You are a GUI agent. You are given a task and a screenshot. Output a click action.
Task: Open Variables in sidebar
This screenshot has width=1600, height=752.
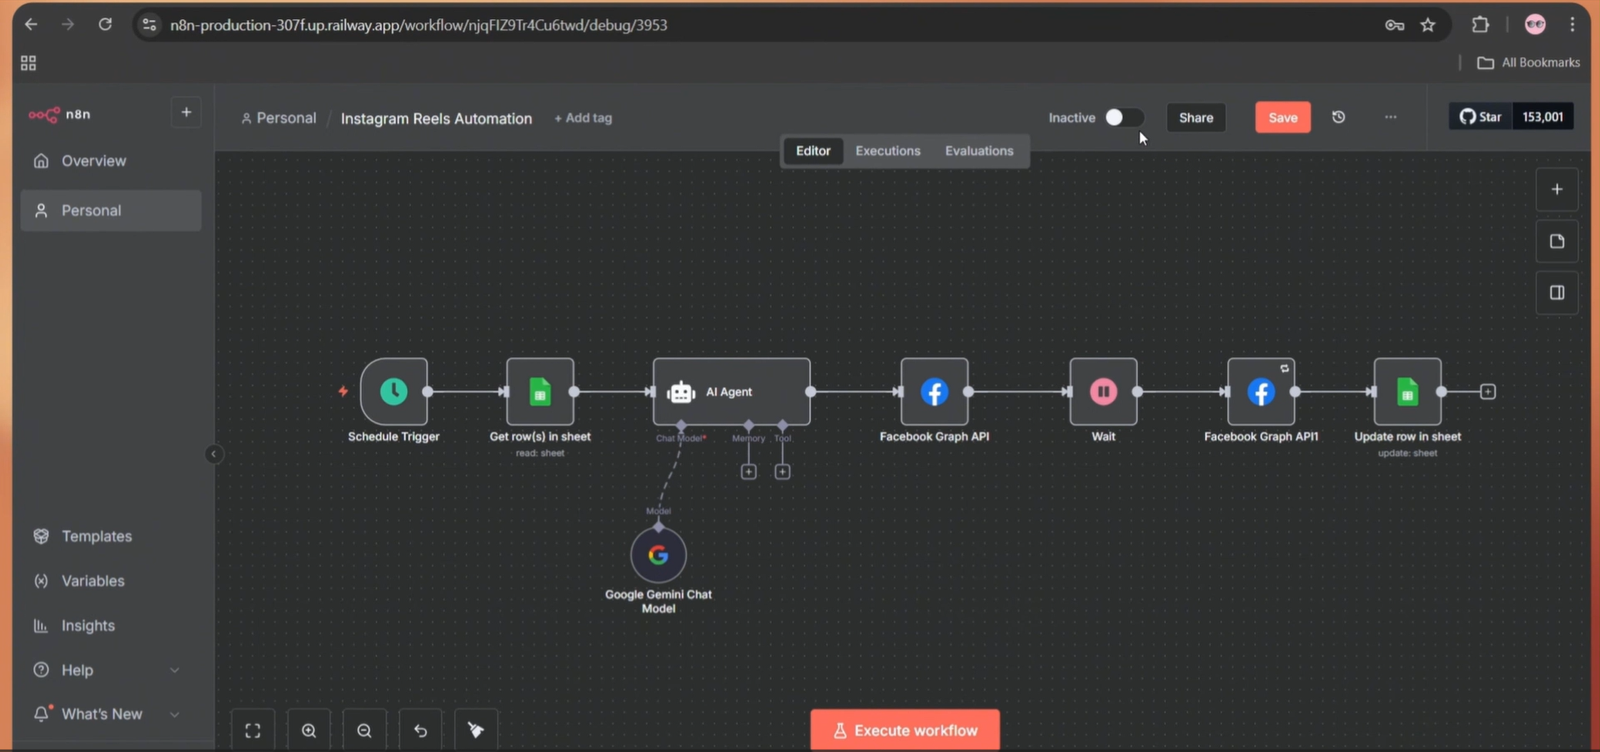110,581
